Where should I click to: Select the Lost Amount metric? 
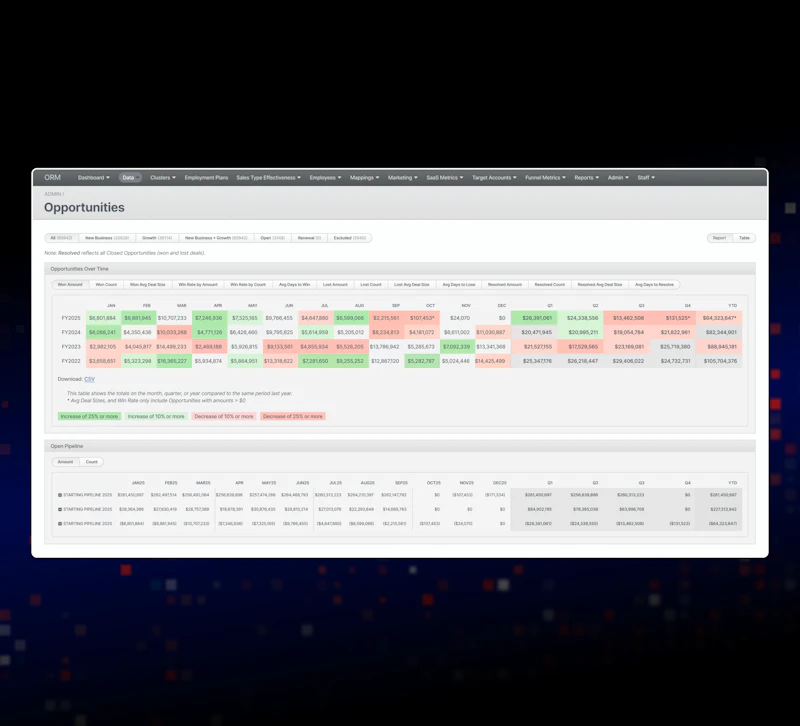point(335,285)
